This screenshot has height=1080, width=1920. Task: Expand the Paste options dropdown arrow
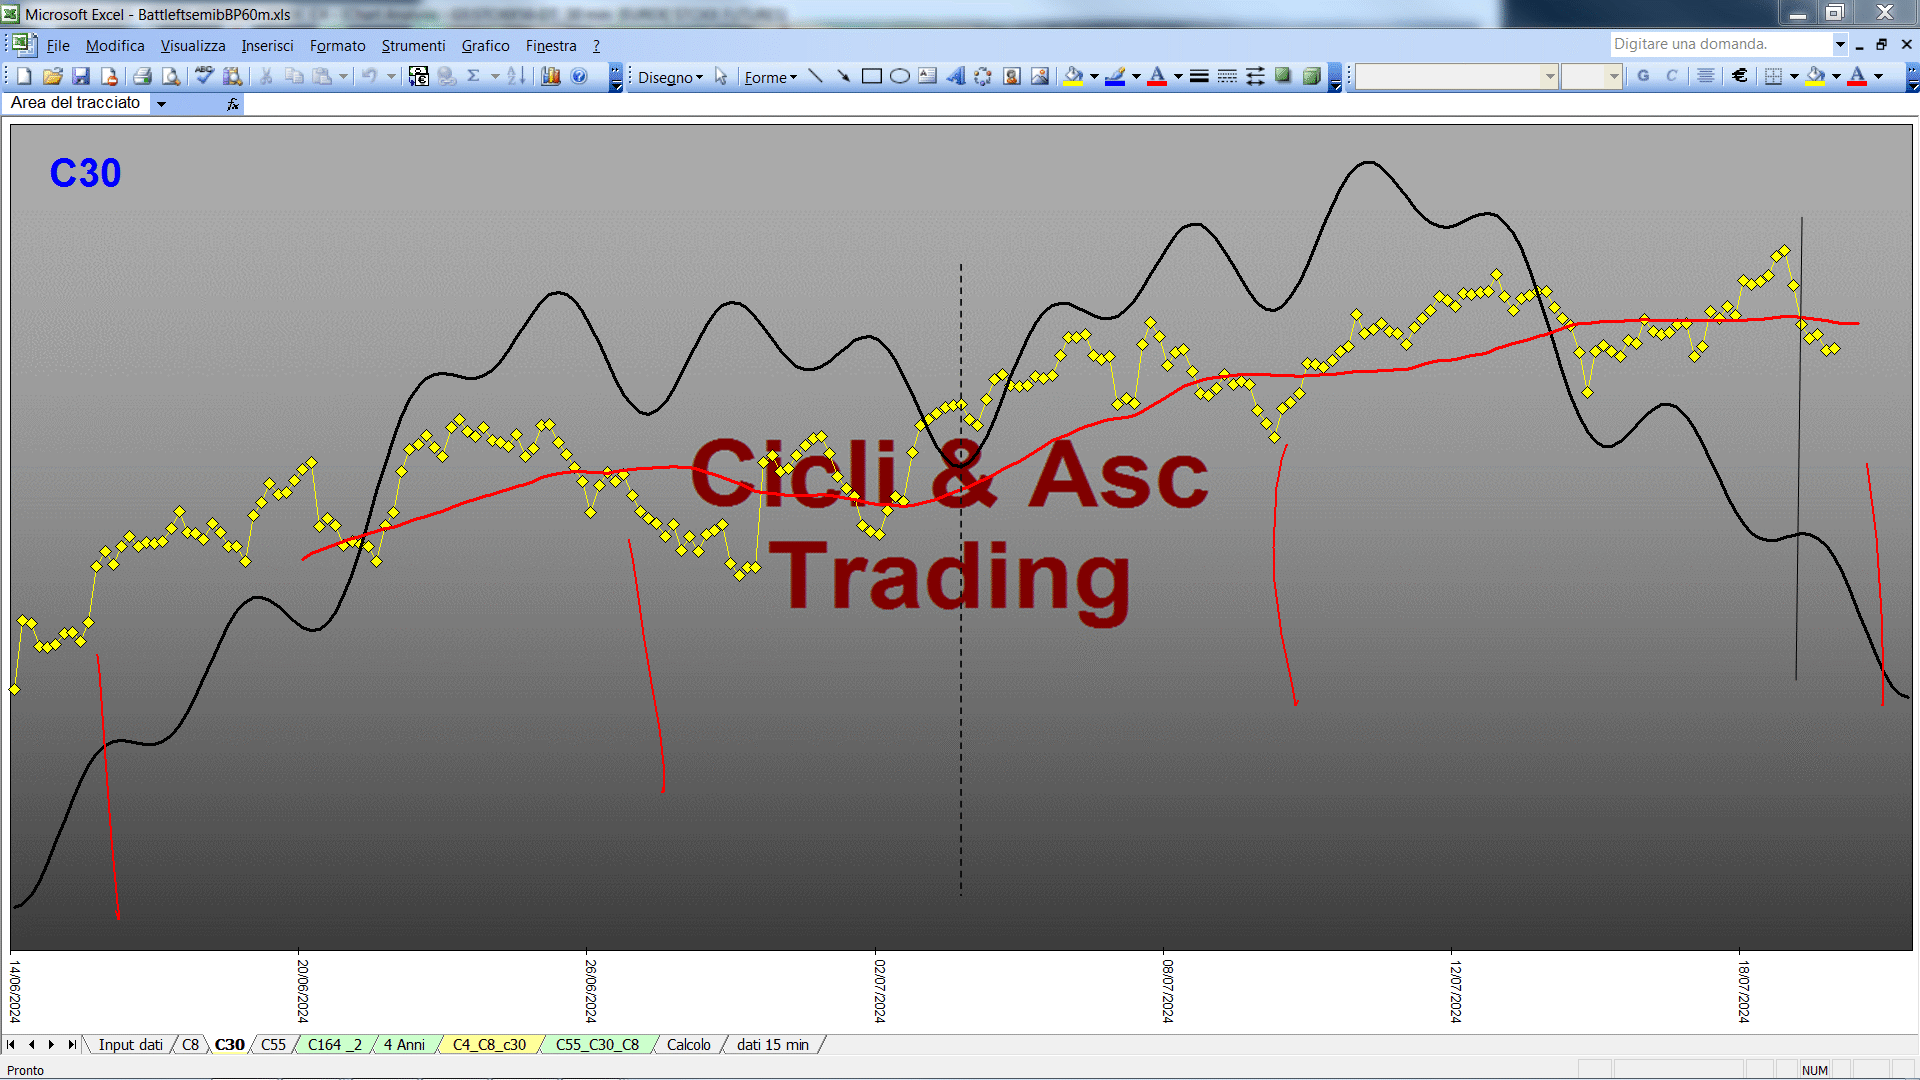[343, 77]
